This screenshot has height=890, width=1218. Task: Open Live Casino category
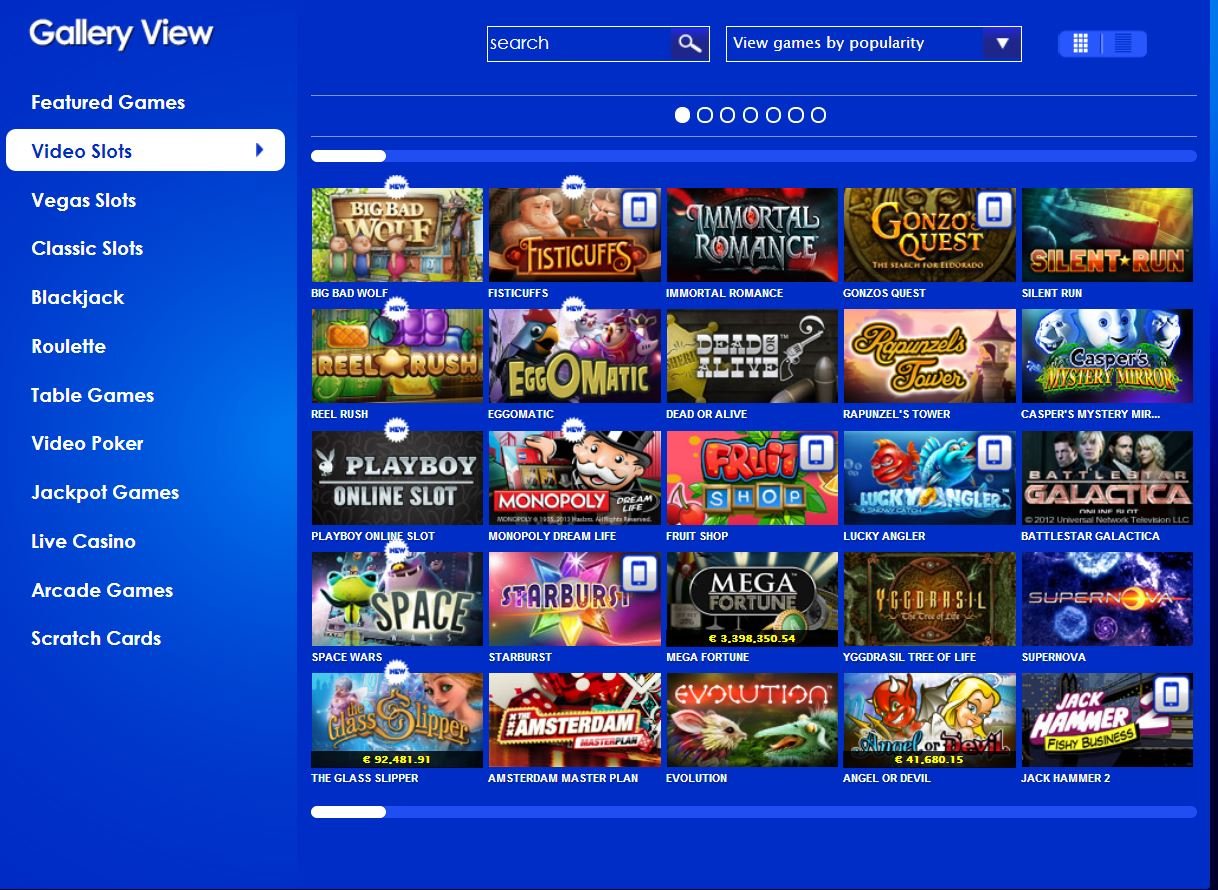click(x=83, y=541)
